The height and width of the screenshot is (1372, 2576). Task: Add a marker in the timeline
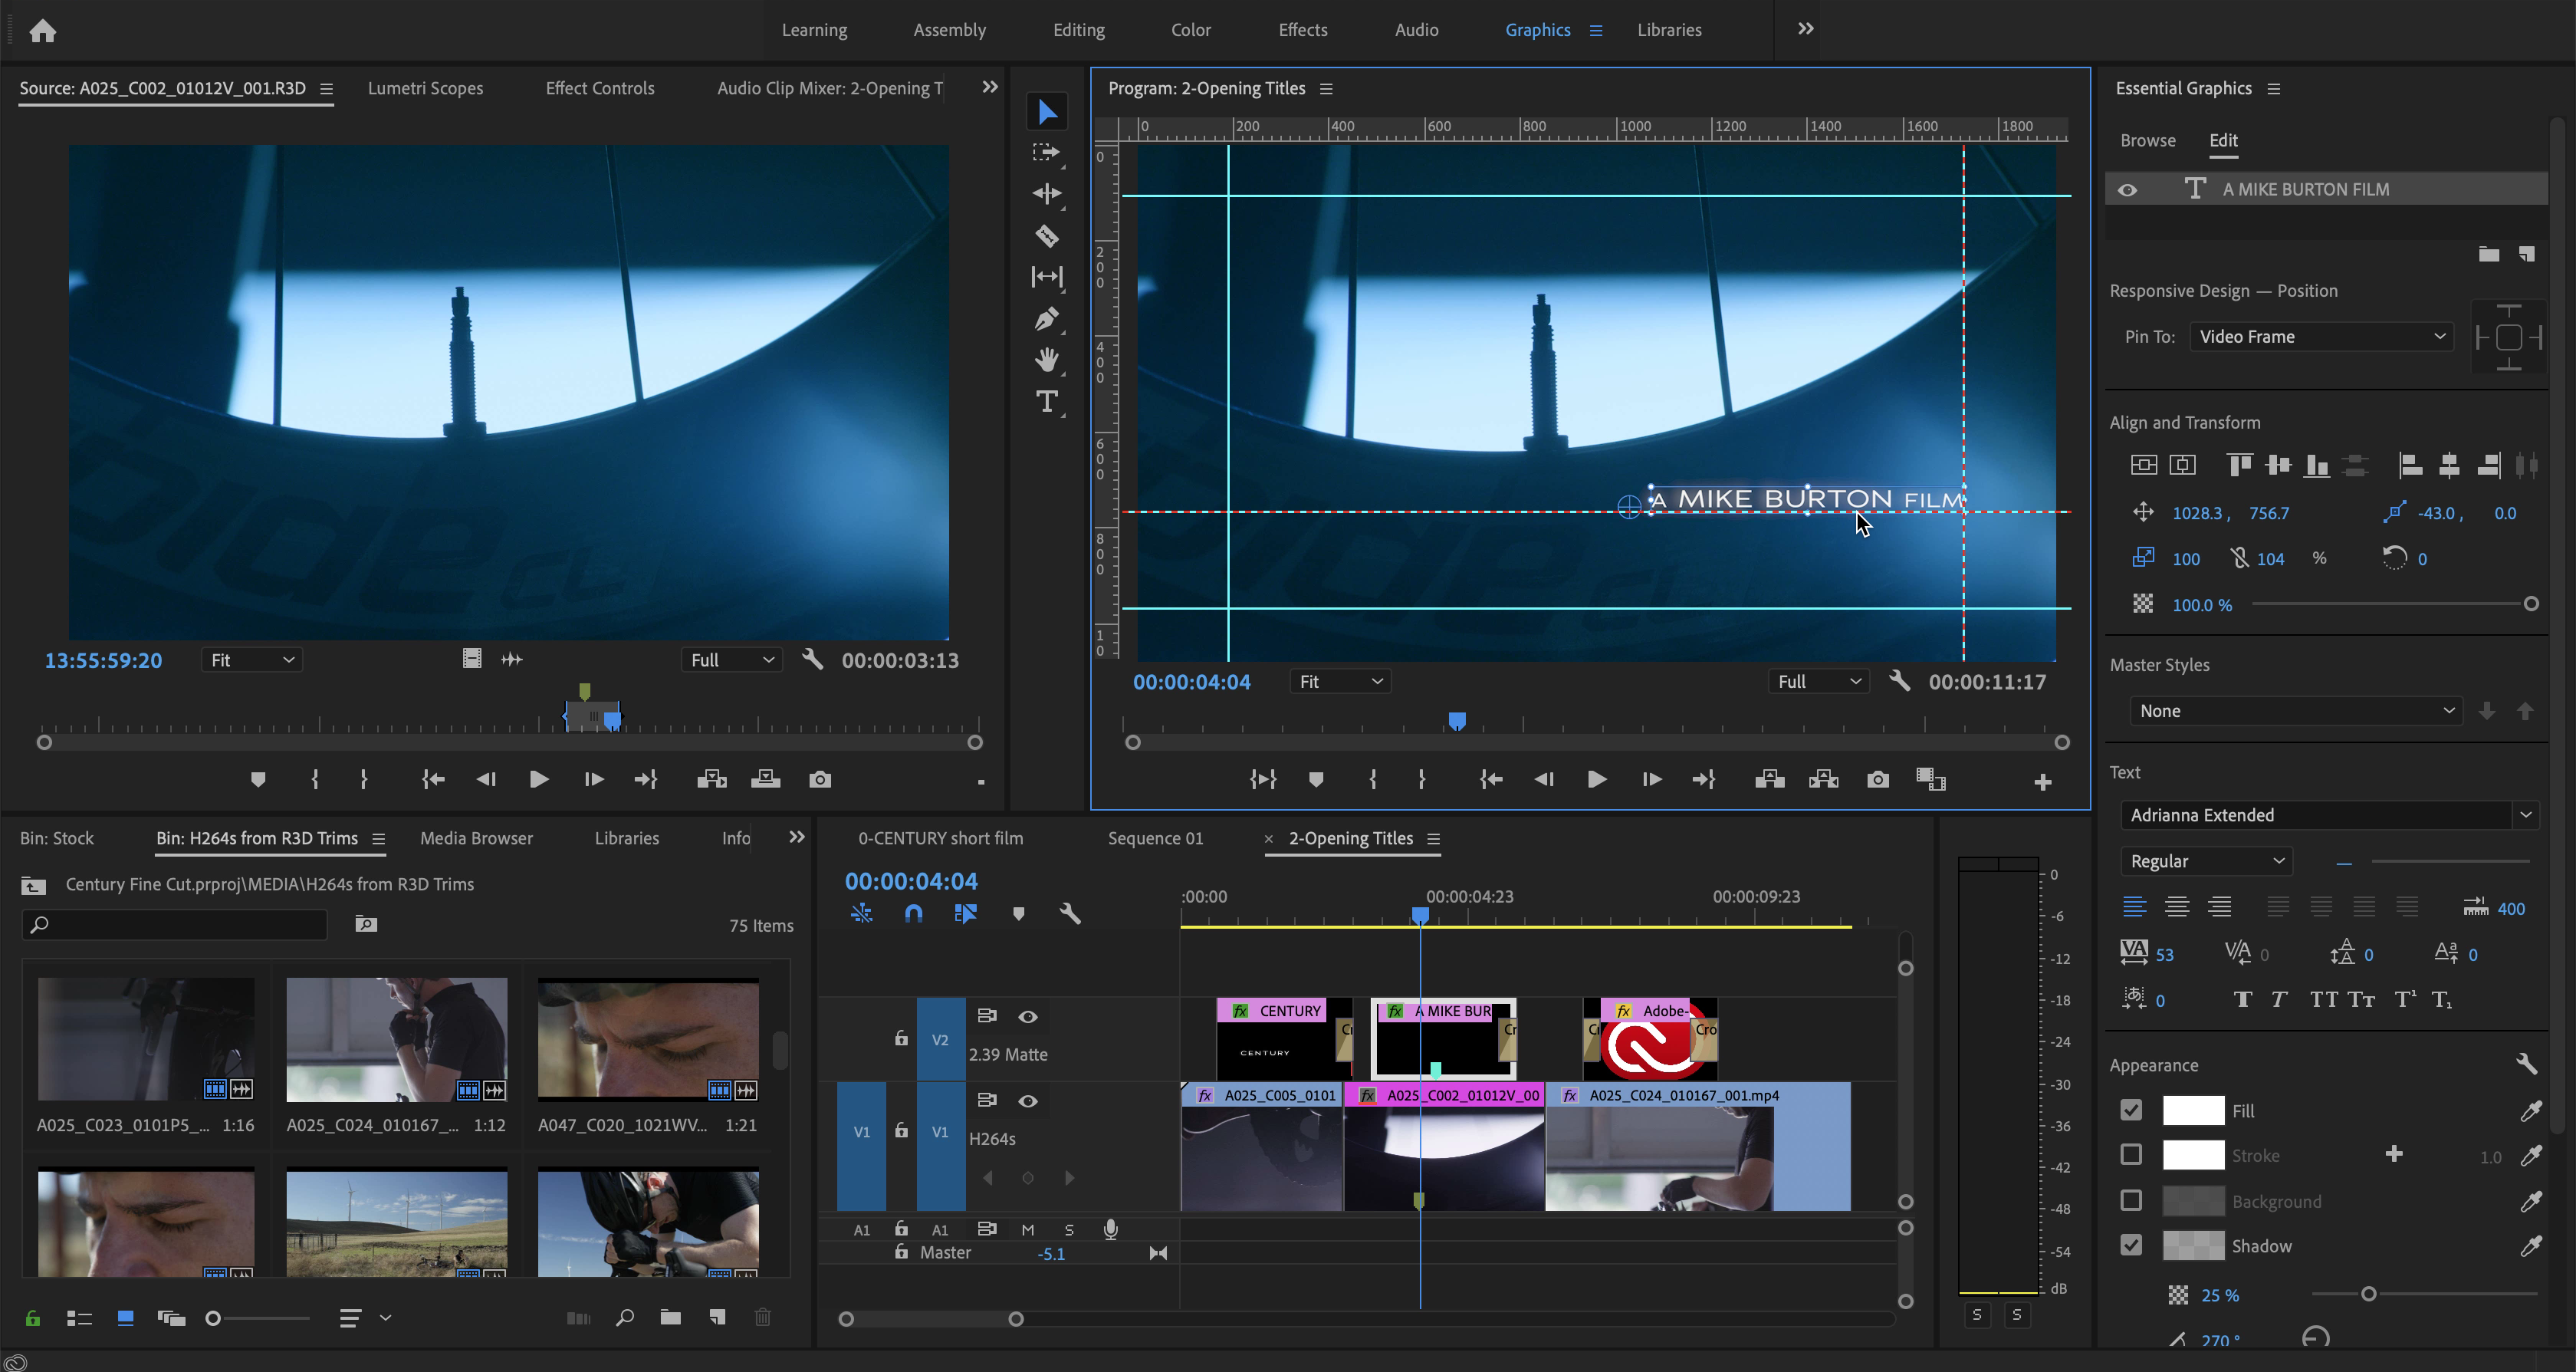click(x=1018, y=913)
